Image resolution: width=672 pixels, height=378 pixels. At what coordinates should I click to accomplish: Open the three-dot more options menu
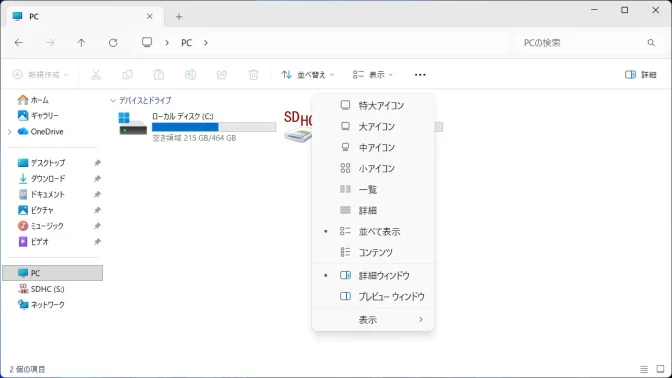[420, 75]
